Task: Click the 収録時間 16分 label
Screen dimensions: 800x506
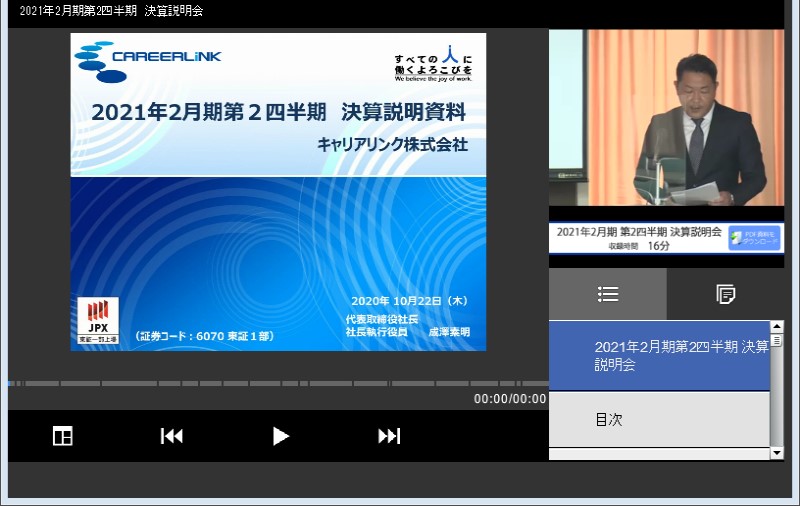Action: click(639, 246)
